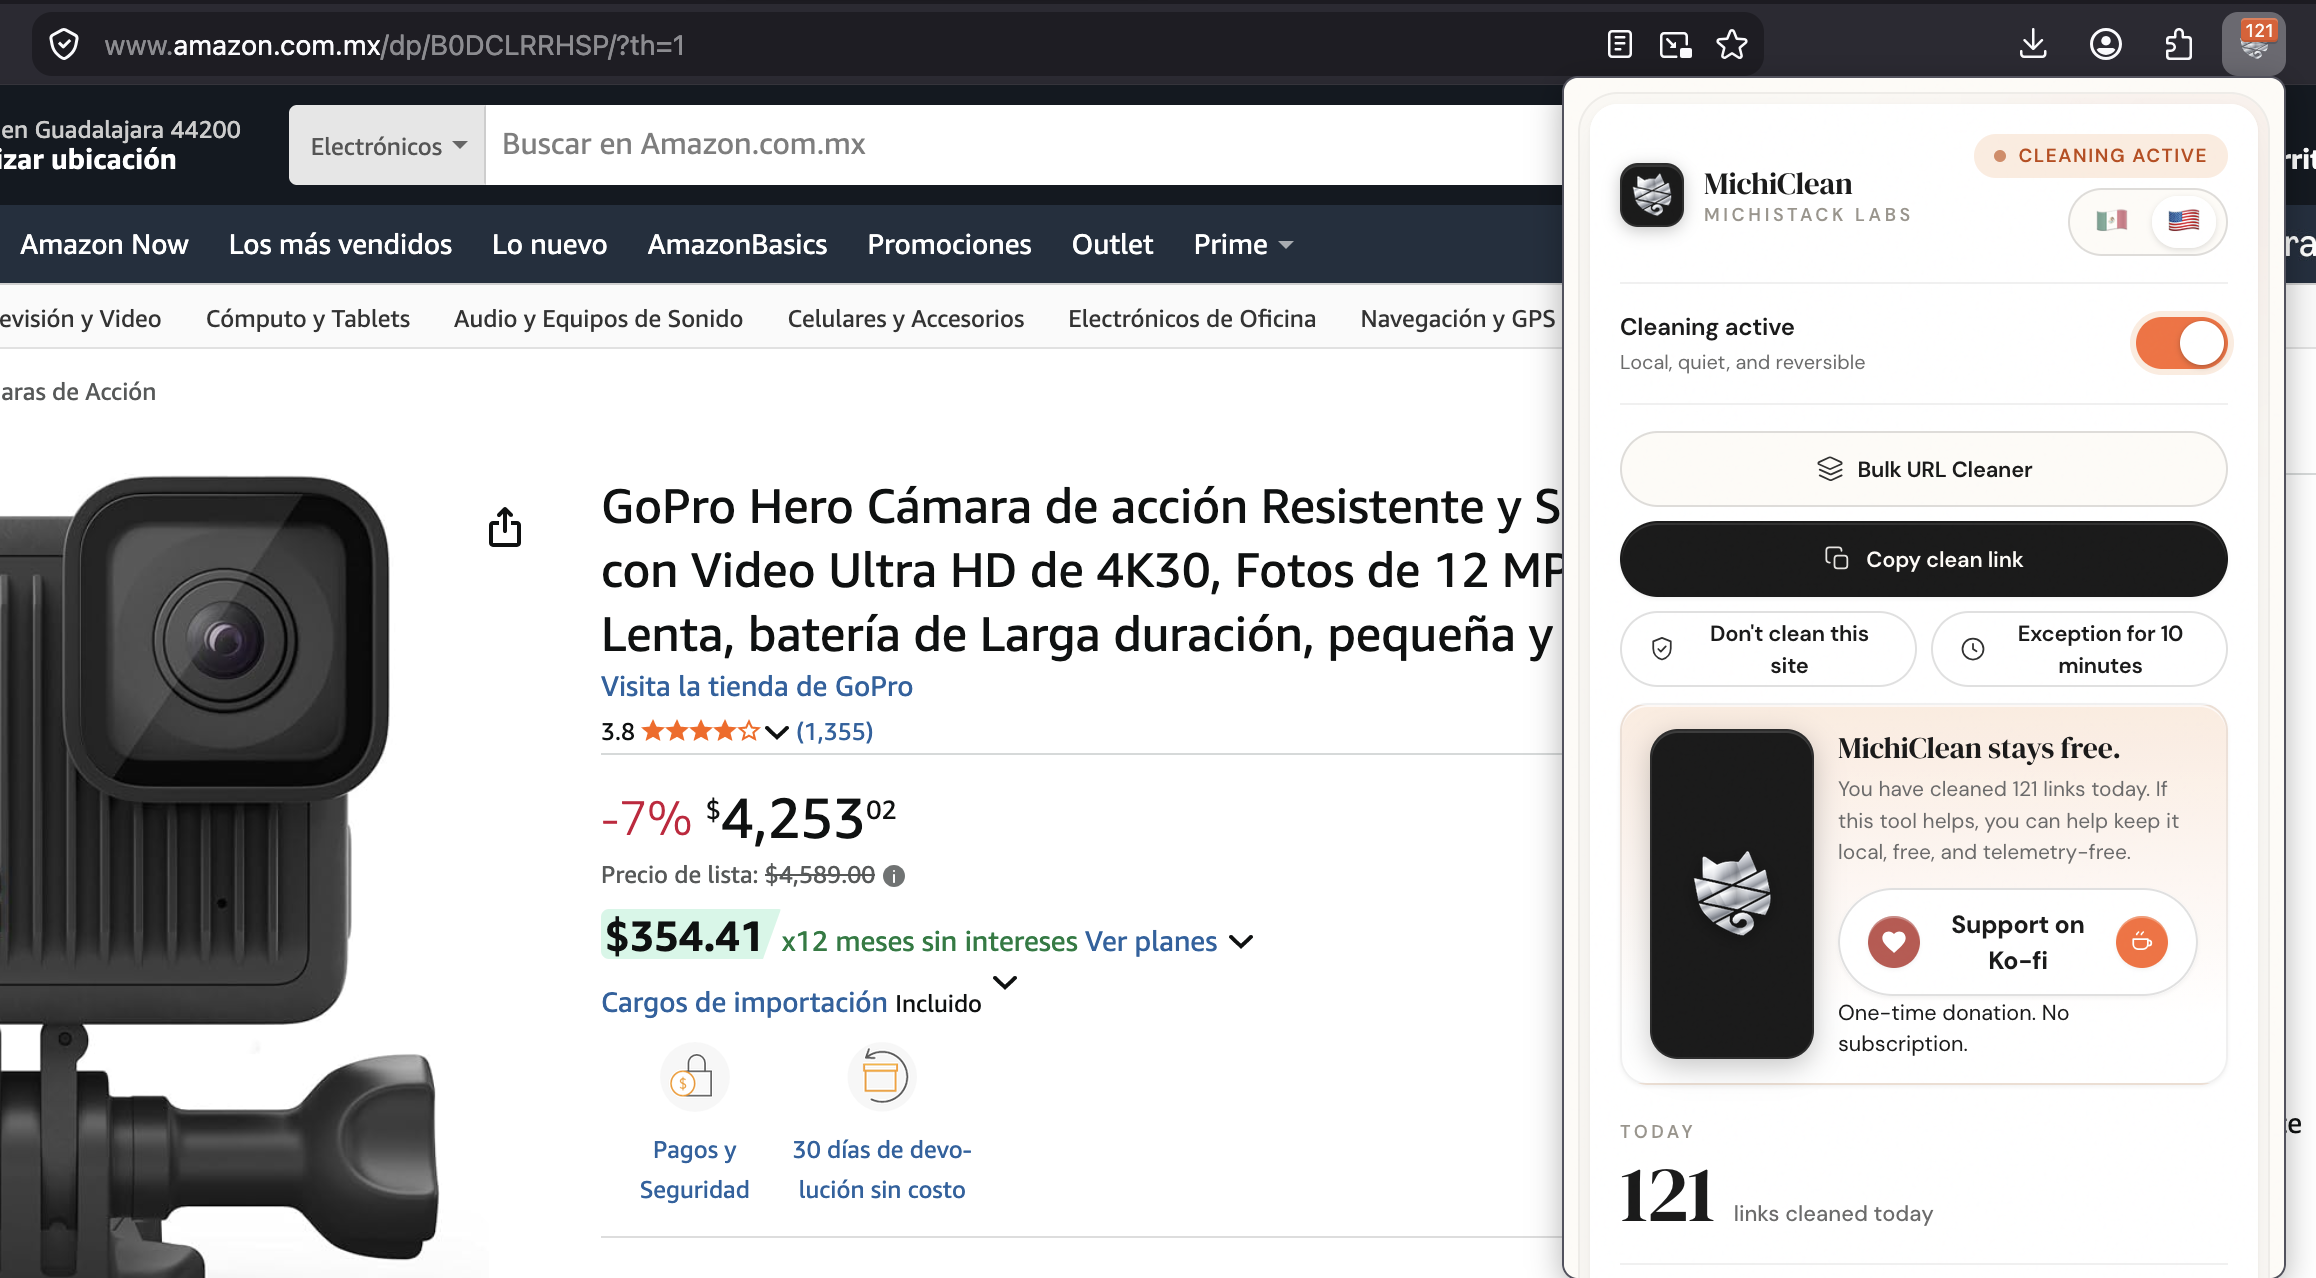
Task: Click the 4-star rating stars
Action: pyautogui.click(x=700, y=732)
